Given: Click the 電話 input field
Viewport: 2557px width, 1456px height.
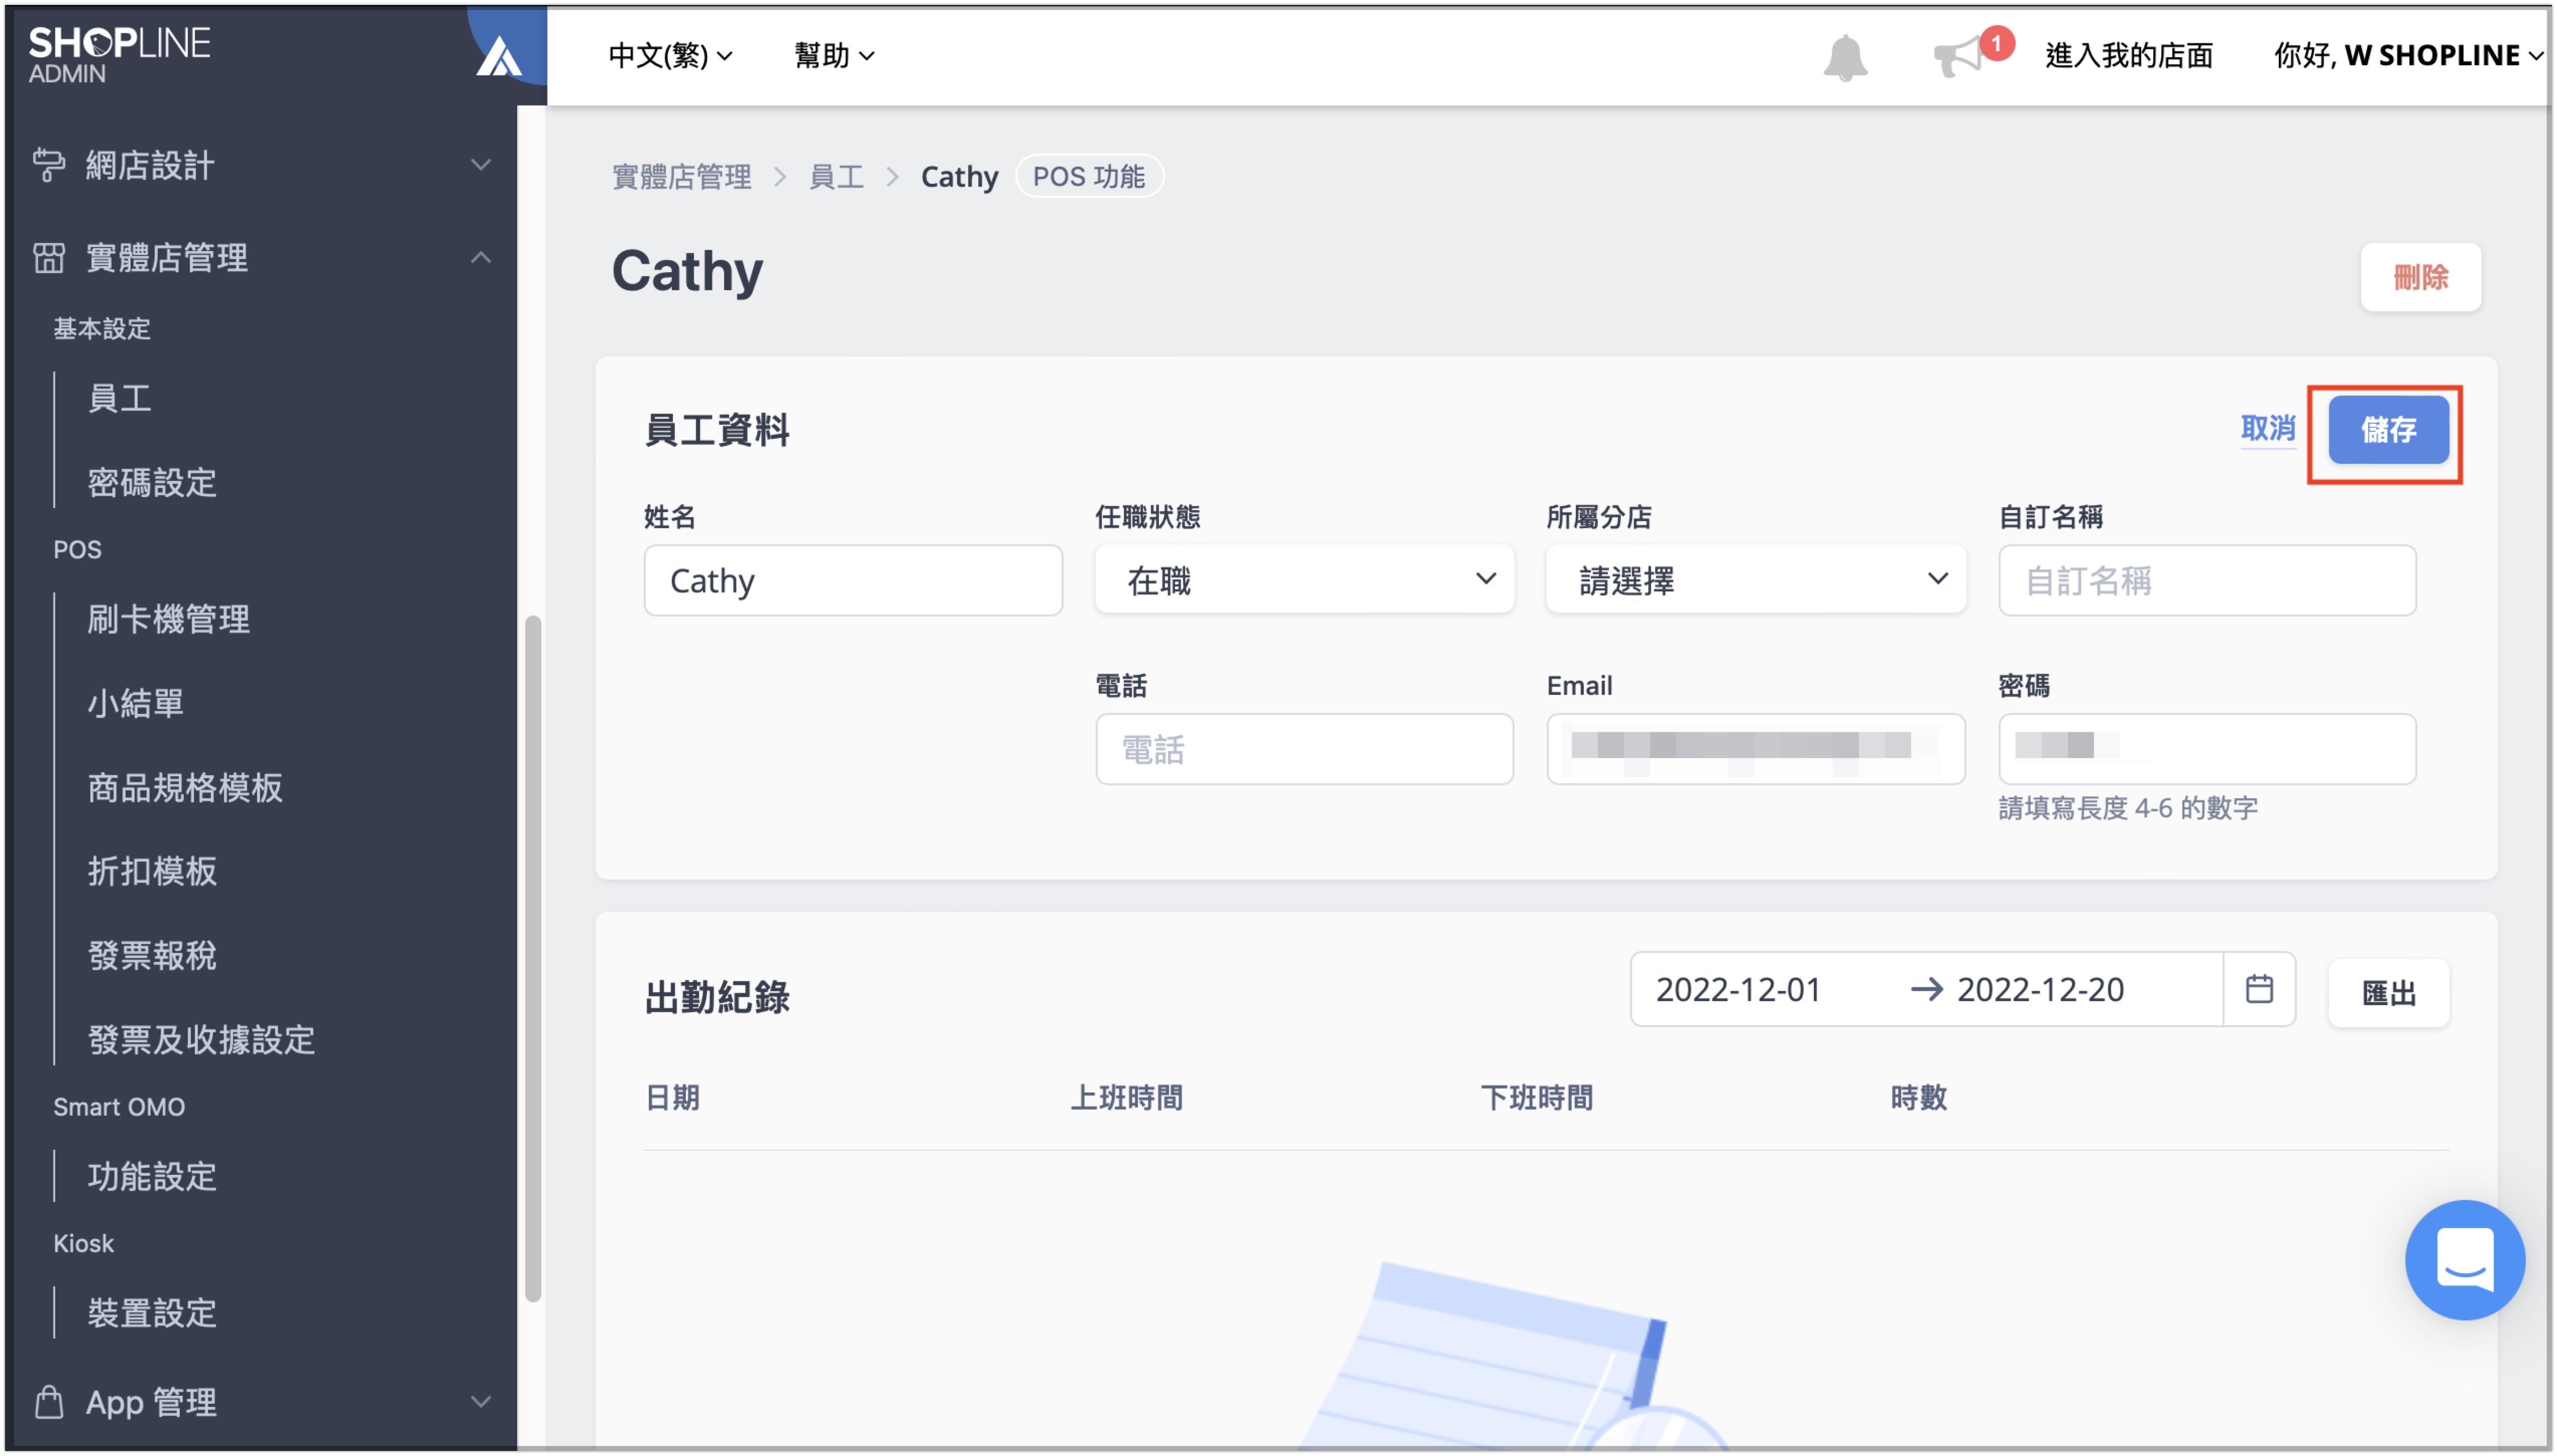Looking at the screenshot, I should (x=1304, y=749).
